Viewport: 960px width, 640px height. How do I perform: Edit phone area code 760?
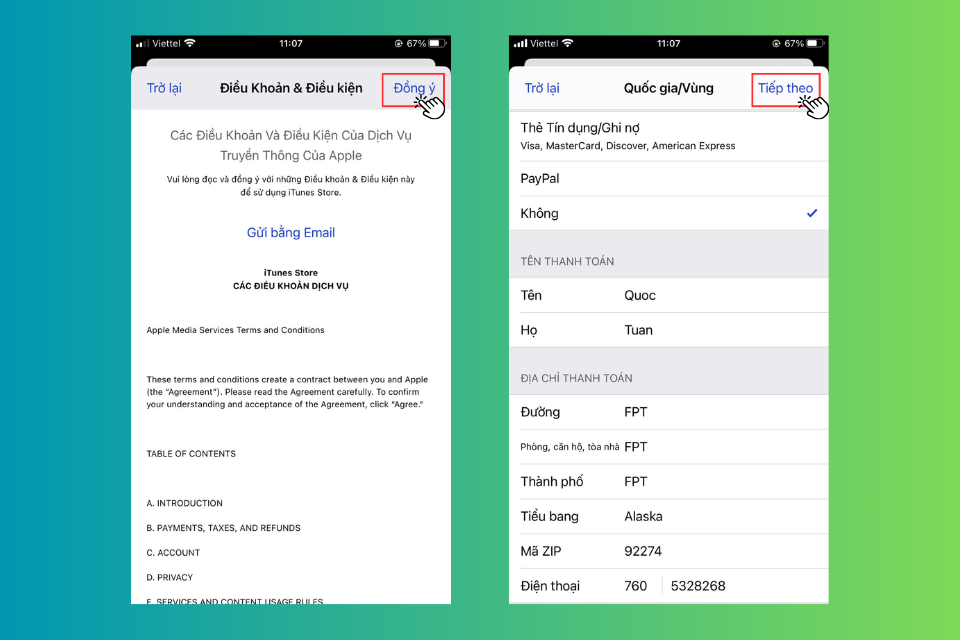coord(636,586)
